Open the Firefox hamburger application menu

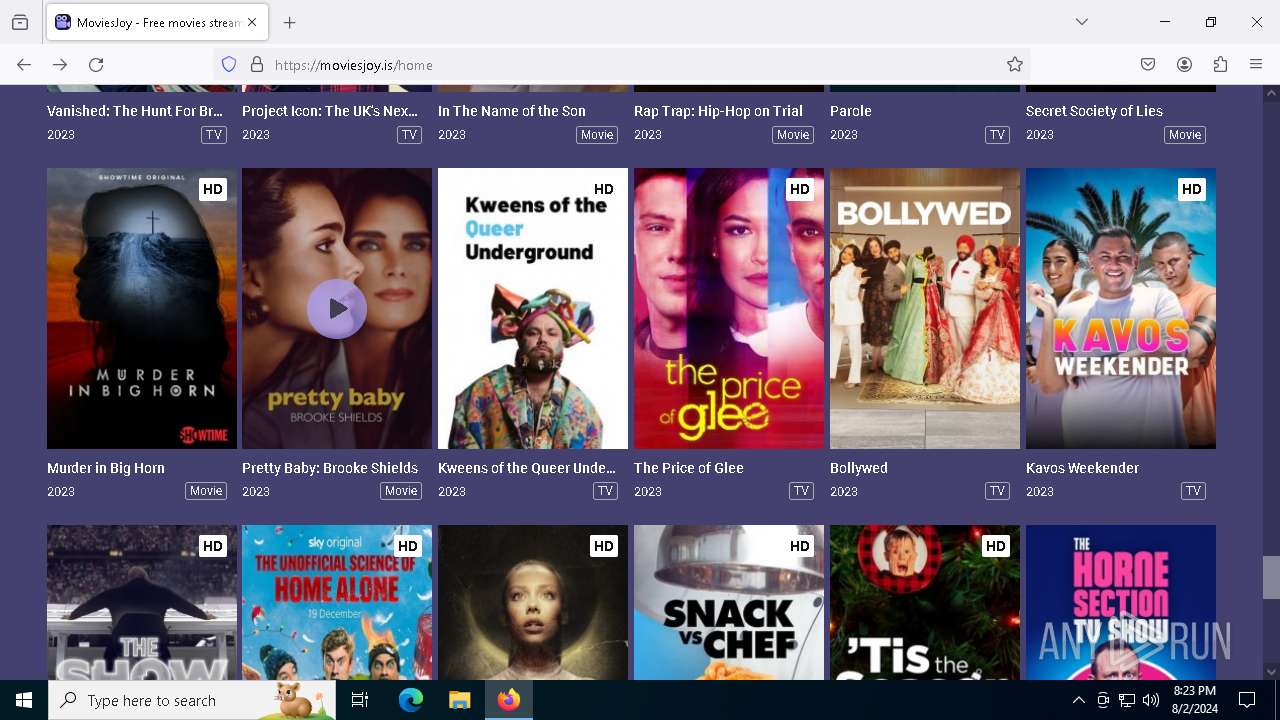click(x=1256, y=65)
